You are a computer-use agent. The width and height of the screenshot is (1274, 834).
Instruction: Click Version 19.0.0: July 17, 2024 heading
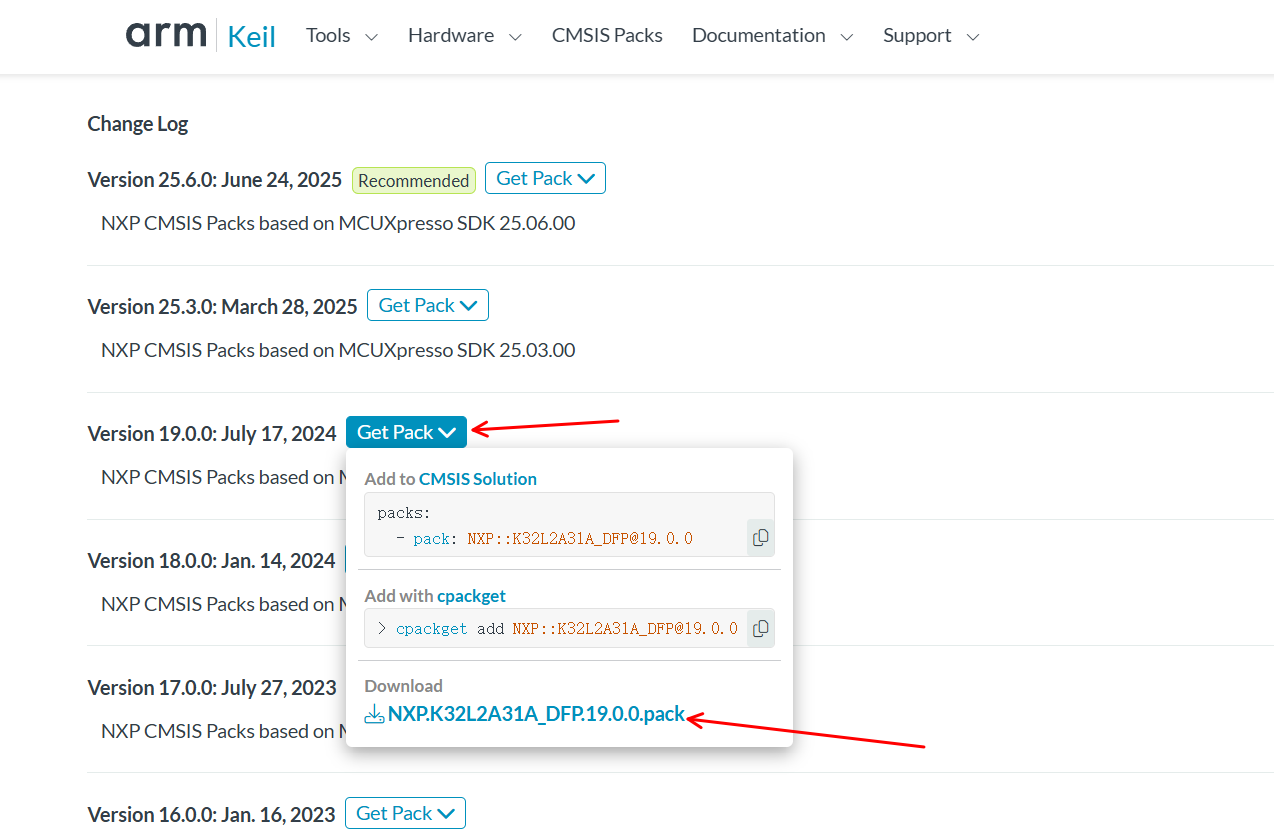click(212, 434)
